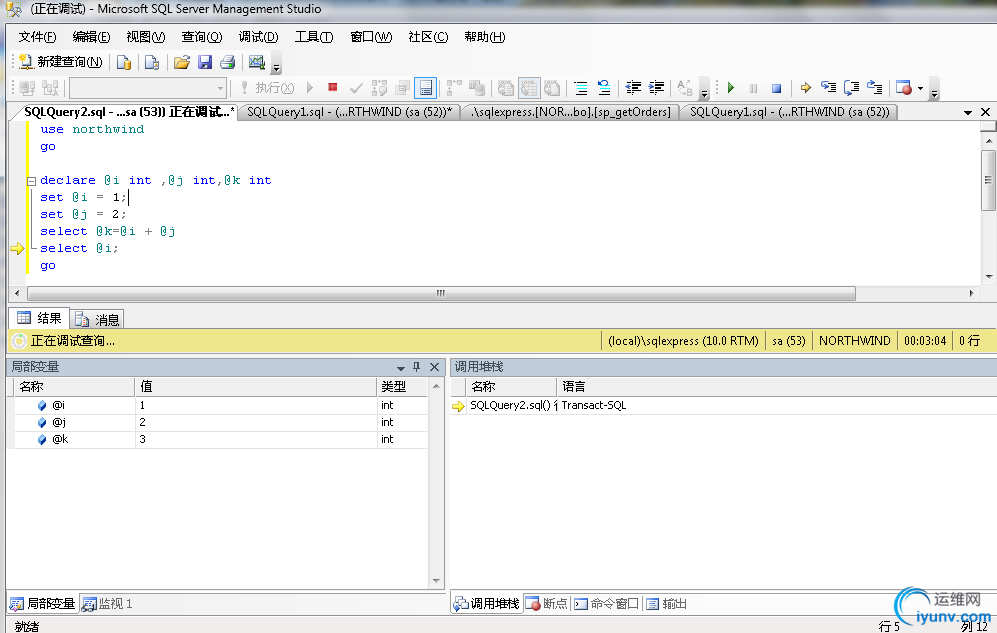Click the Show Next Statement yellow arrow icon
This screenshot has width=997, height=633.
[806, 88]
